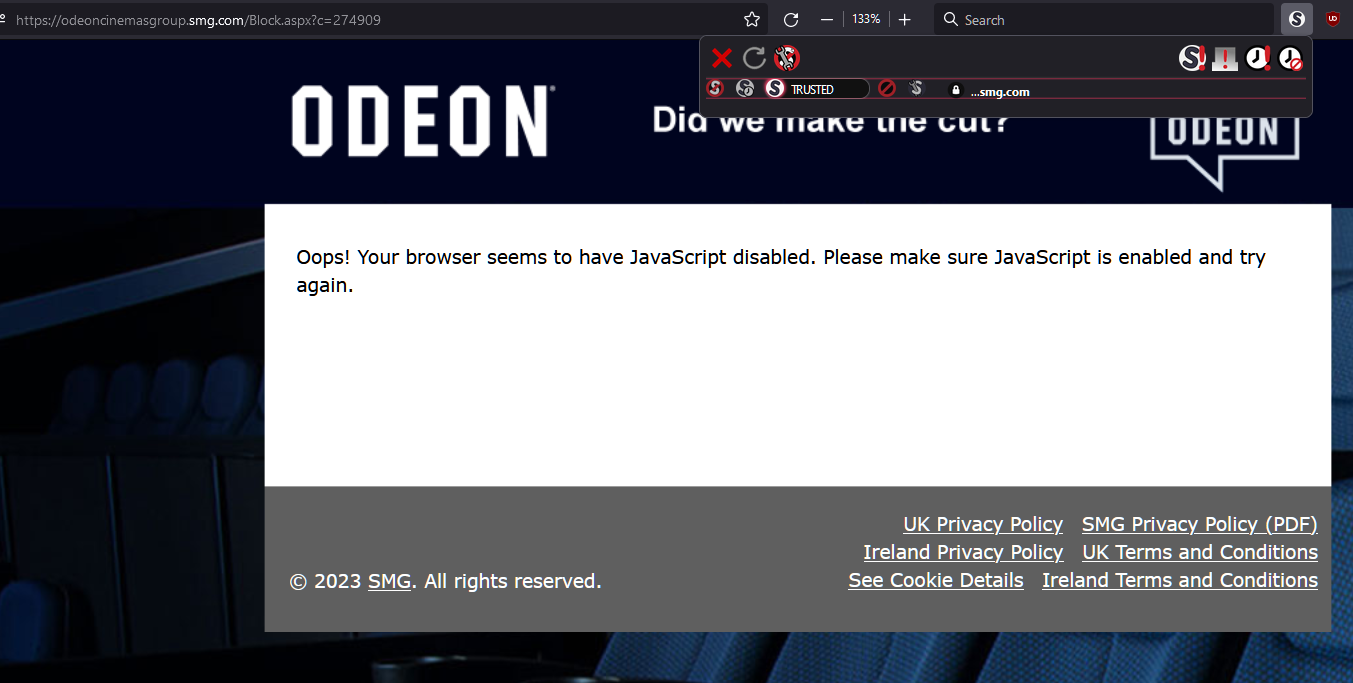The height and width of the screenshot is (683, 1353).
Task: Click the 'Did we make the cut?' heading
Action: click(830, 122)
